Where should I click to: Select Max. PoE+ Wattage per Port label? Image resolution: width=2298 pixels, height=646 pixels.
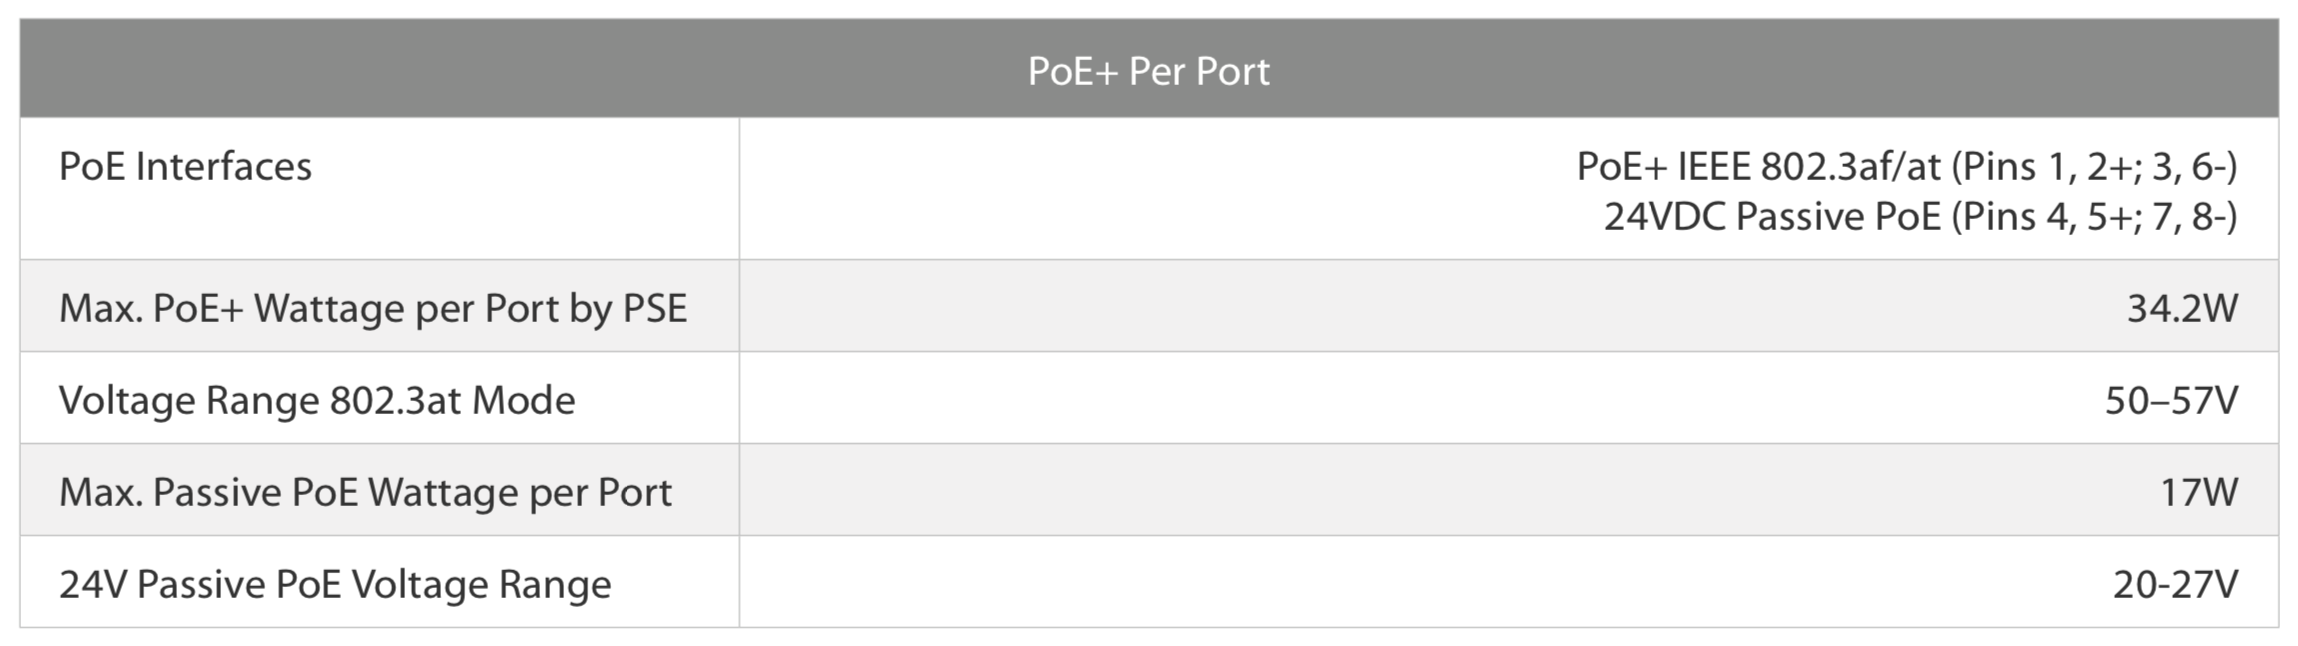(x=373, y=308)
